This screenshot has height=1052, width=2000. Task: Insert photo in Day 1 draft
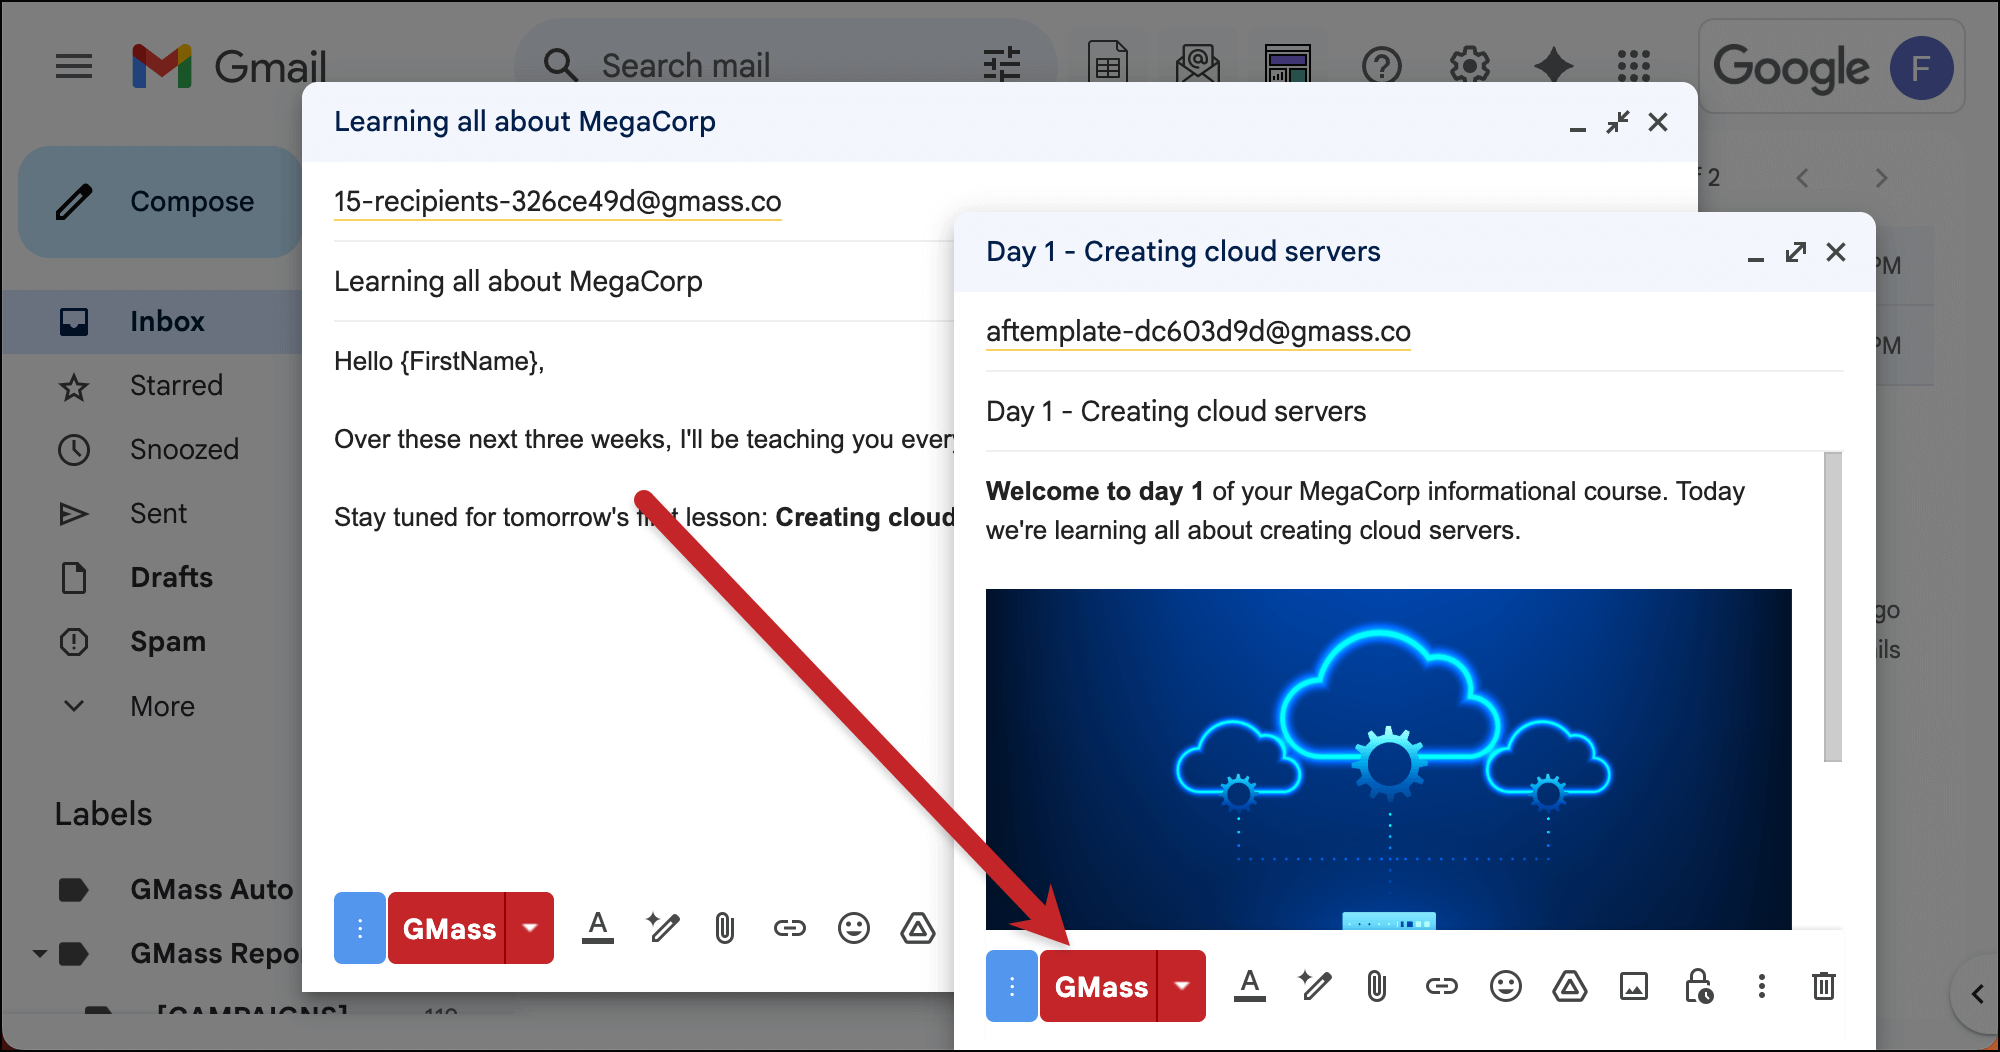1634,987
